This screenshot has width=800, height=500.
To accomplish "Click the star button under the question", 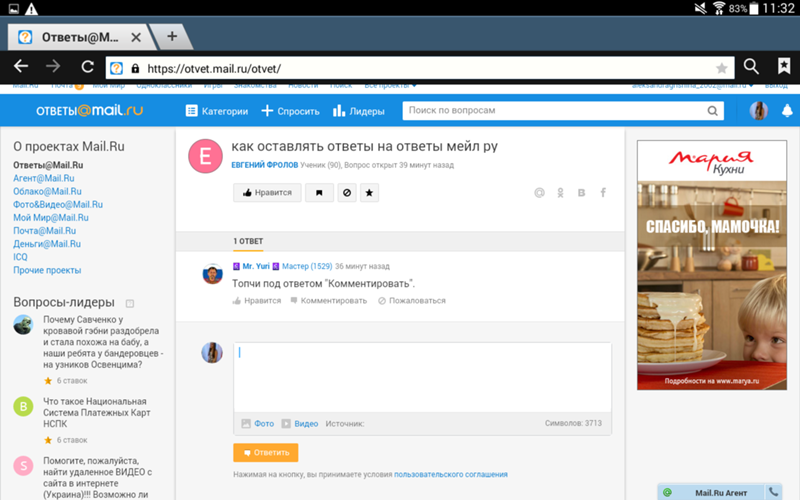I will 369,193.
